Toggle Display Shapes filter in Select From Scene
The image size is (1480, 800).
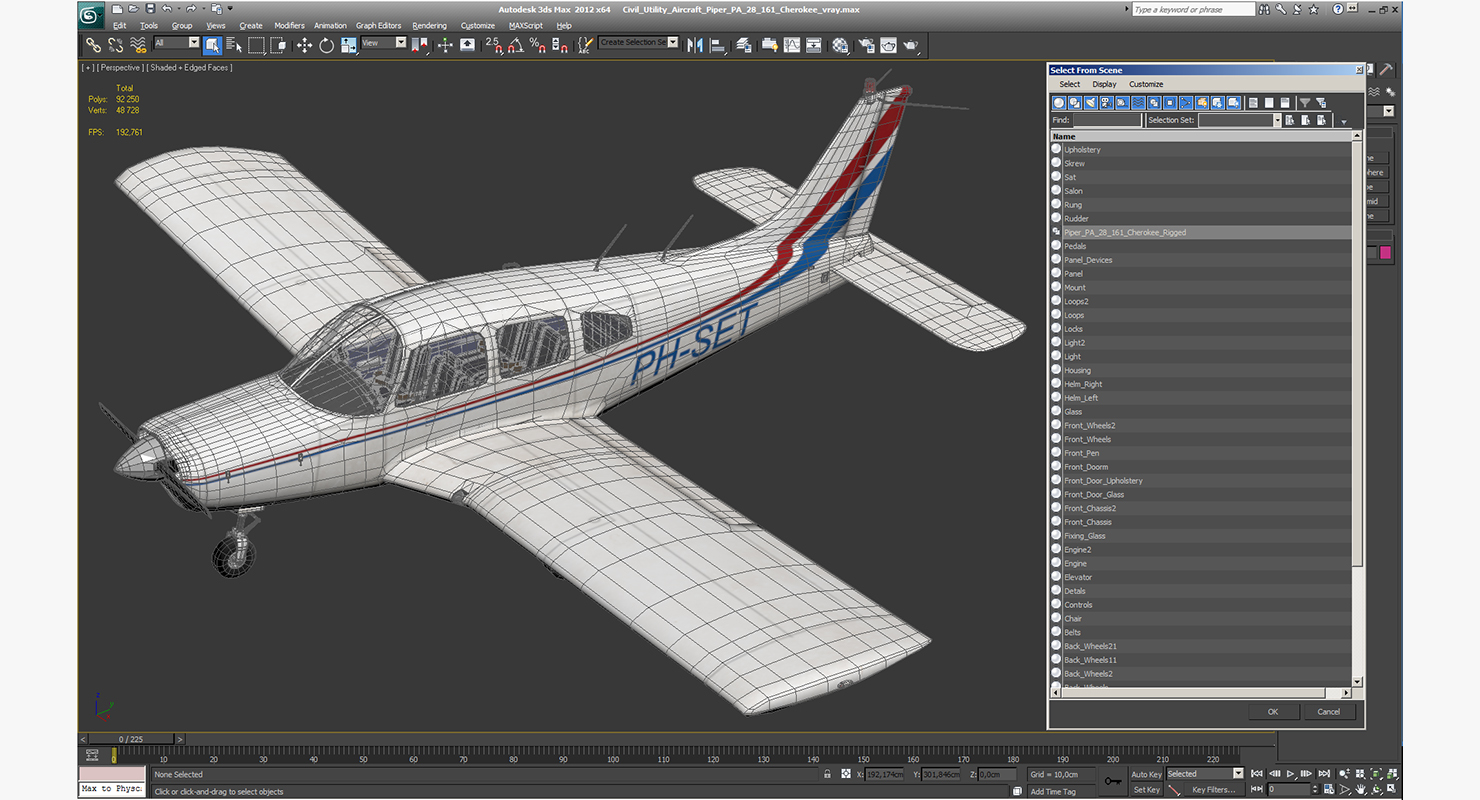click(x=1075, y=102)
